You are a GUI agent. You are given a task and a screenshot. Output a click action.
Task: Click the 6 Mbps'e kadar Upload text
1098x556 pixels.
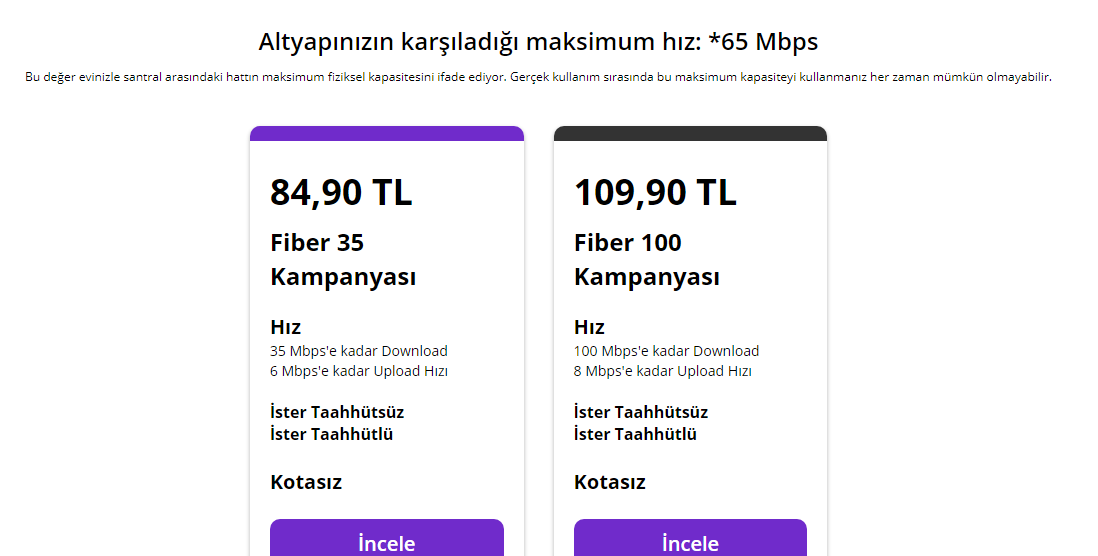coord(359,371)
